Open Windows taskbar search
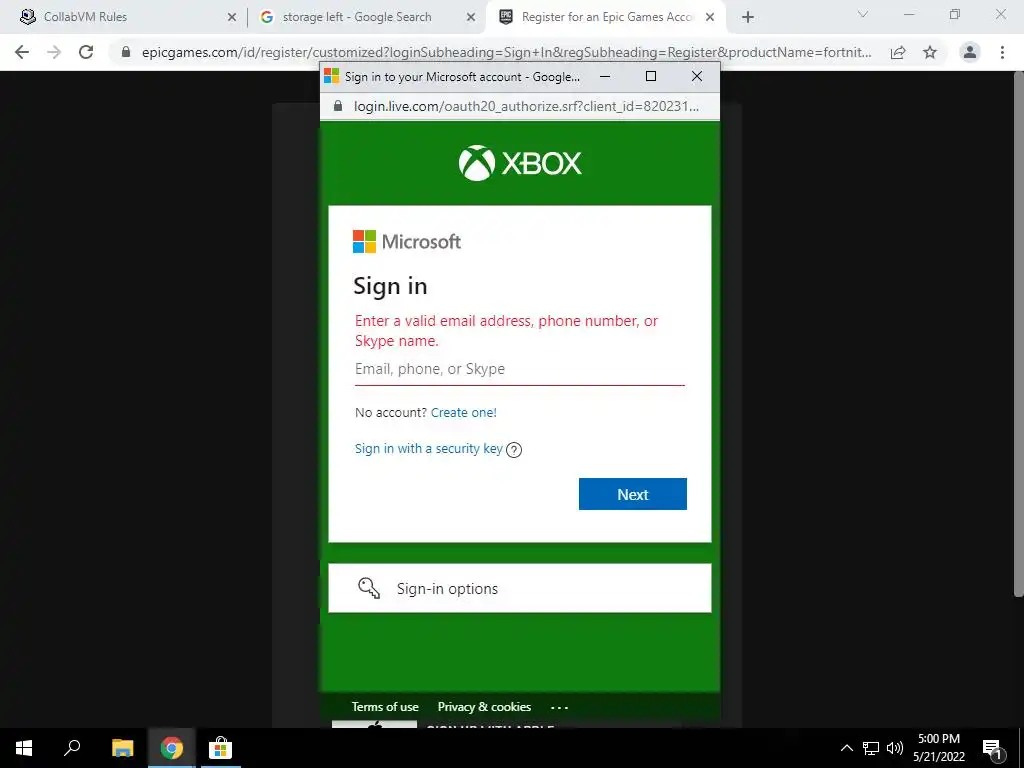Viewport: 1024px width, 768px height. pyautogui.click(x=72, y=748)
